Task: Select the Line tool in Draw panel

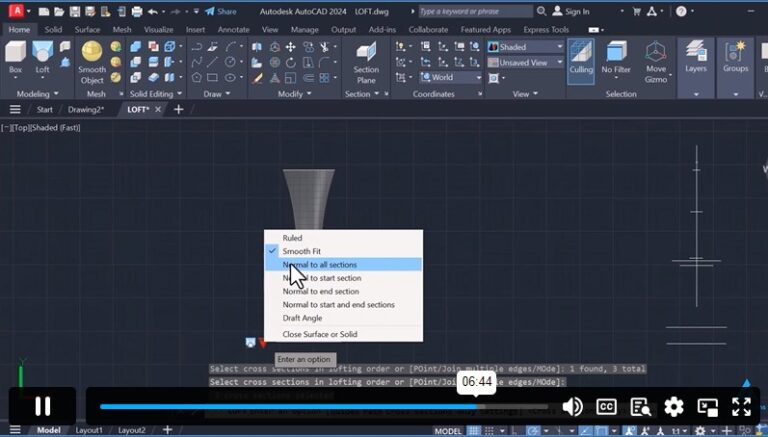Action: coord(212,62)
